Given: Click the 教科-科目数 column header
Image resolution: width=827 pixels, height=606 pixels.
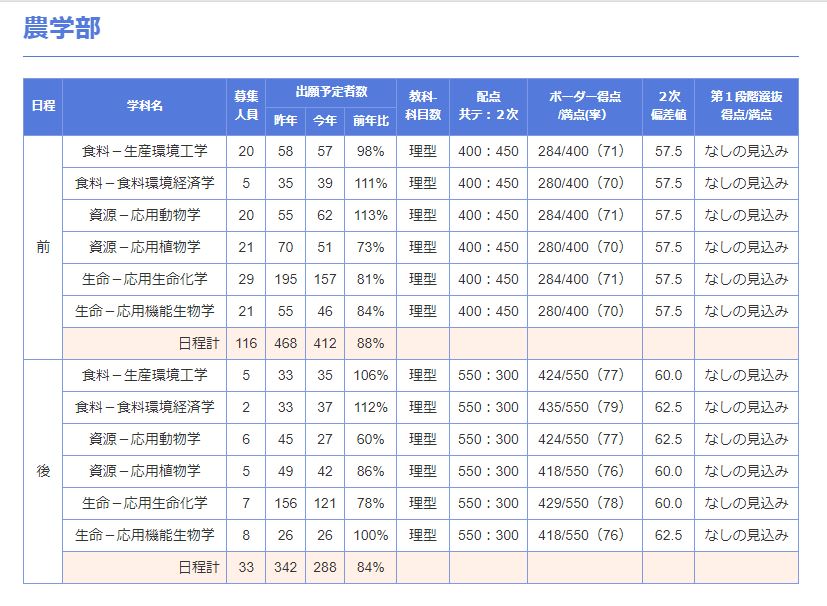Looking at the screenshot, I should (x=423, y=106).
